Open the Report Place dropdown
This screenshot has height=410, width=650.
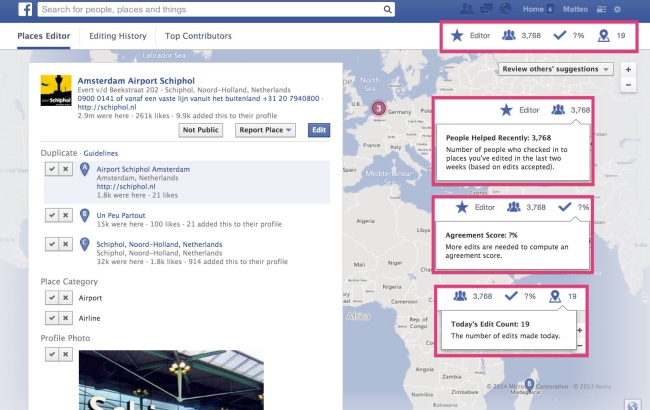coord(265,130)
